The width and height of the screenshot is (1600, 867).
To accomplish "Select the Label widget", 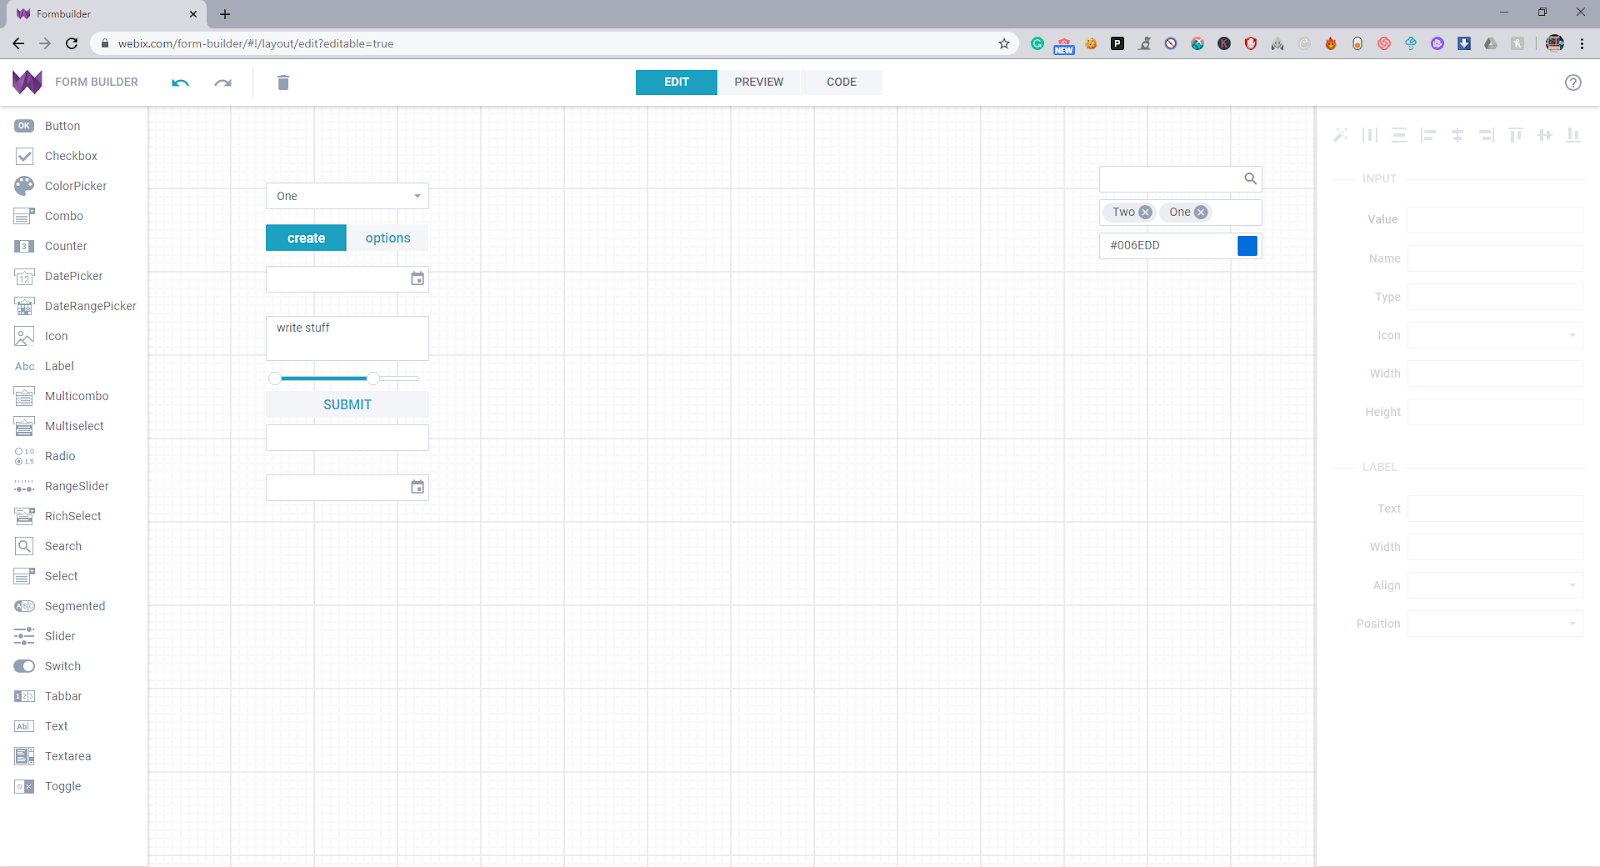I will (44, 366).
